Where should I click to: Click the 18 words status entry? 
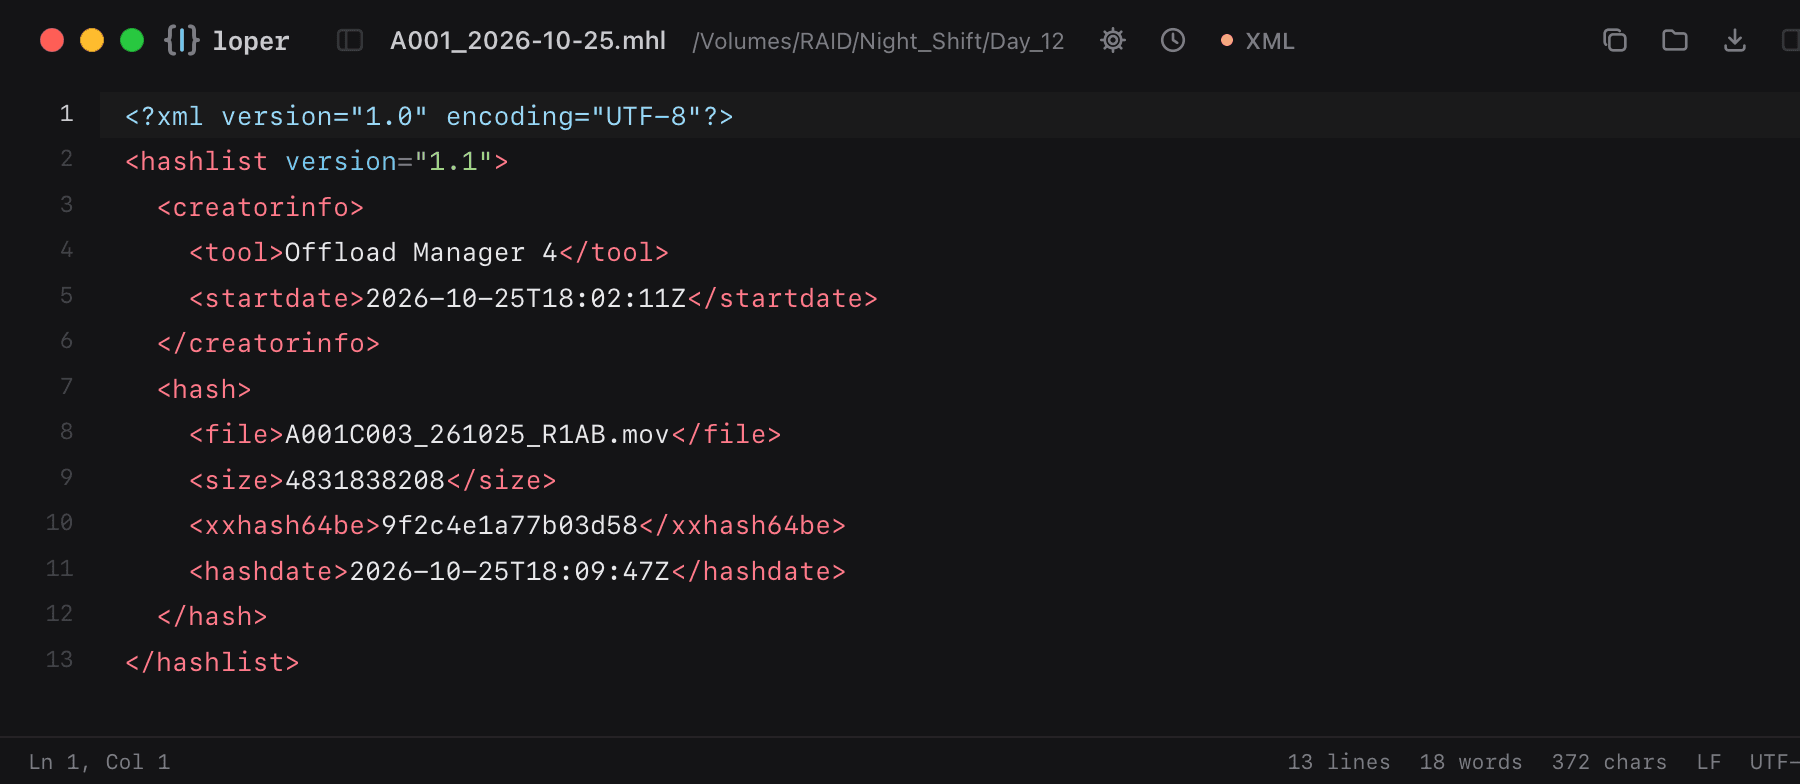pos(1471,762)
